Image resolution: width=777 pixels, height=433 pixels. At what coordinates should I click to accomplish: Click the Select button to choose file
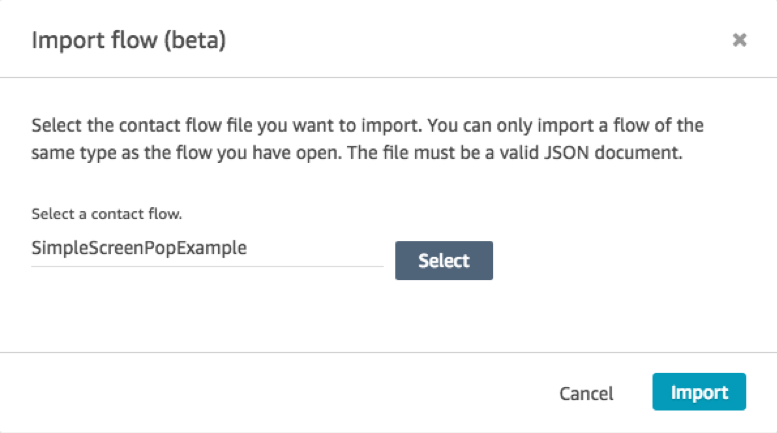[444, 261]
